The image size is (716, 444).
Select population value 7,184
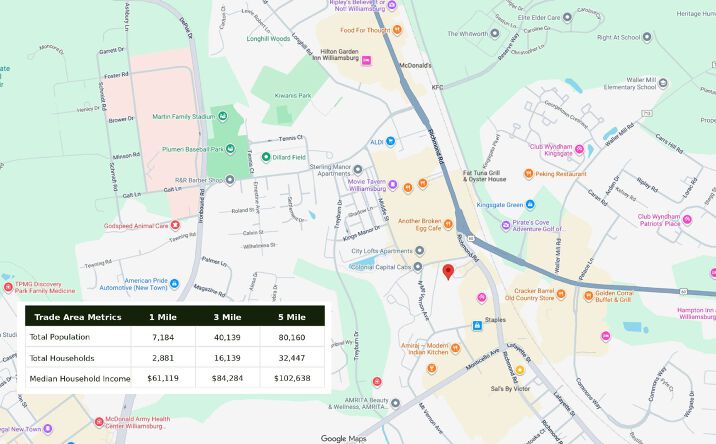[163, 338]
